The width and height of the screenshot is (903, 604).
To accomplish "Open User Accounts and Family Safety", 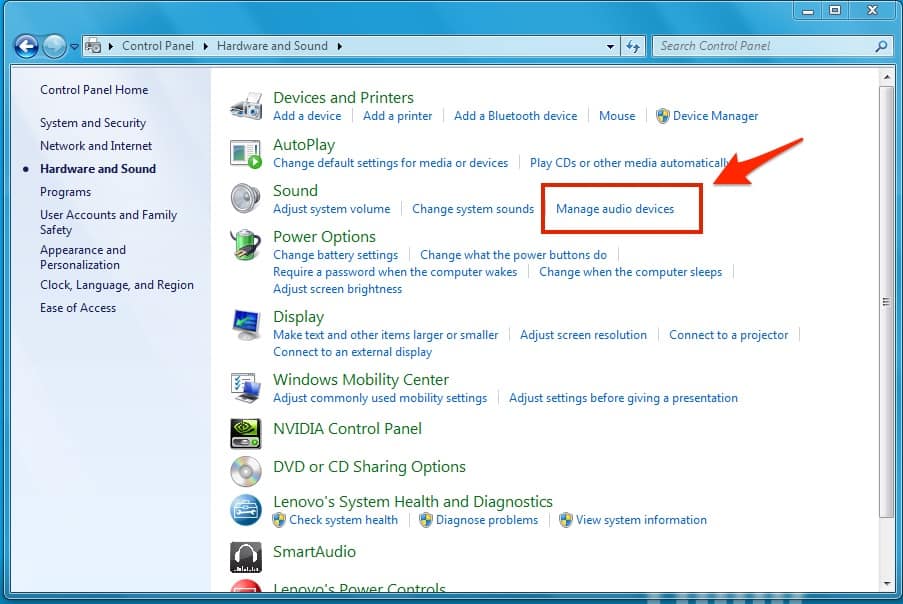I will pos(108,222).
